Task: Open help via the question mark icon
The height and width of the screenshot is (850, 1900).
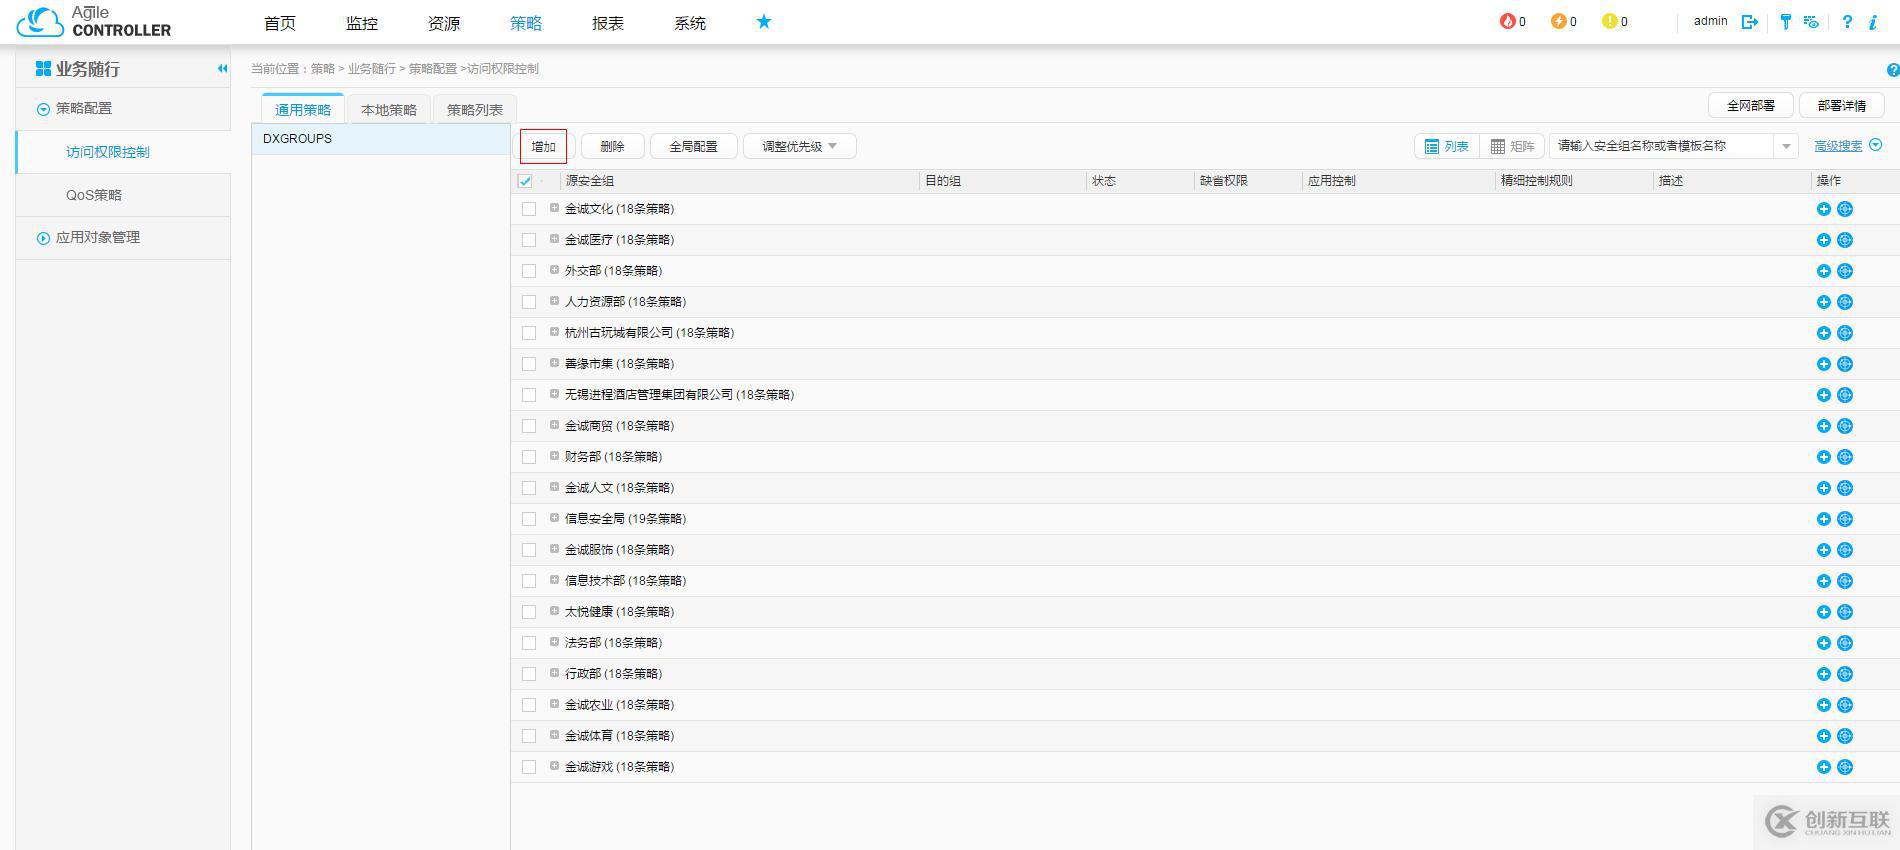Action: point(1847,21)
